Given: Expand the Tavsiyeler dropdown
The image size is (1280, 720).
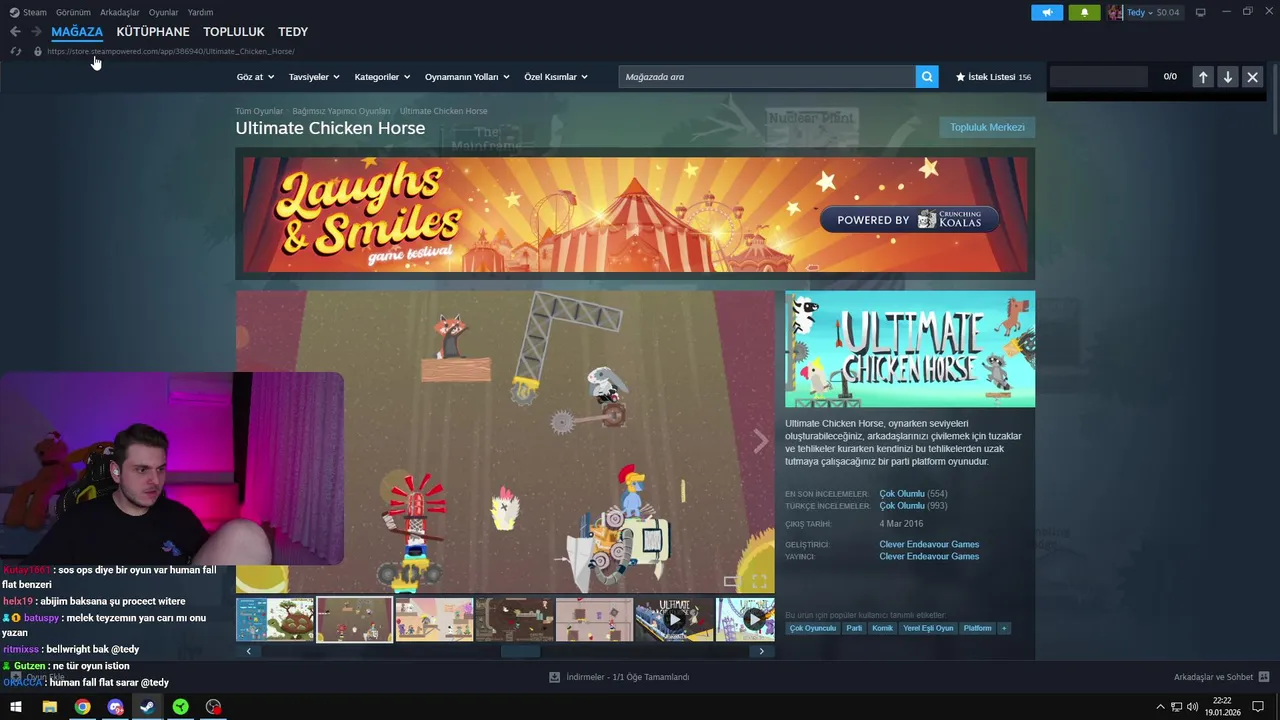Looking at the screenshot, I should pos(314,77).
